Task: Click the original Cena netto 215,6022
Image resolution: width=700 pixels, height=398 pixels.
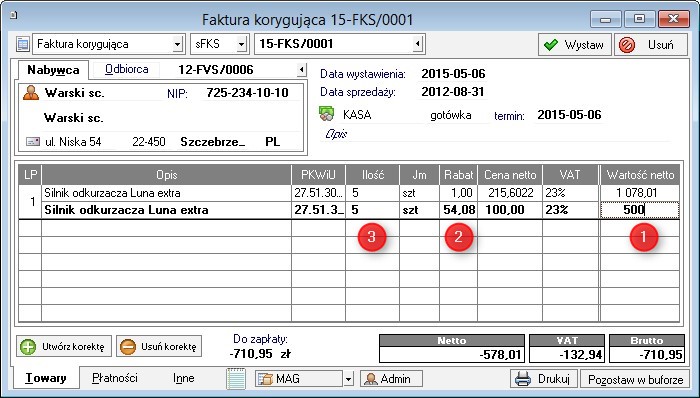Action: point(510,193)
